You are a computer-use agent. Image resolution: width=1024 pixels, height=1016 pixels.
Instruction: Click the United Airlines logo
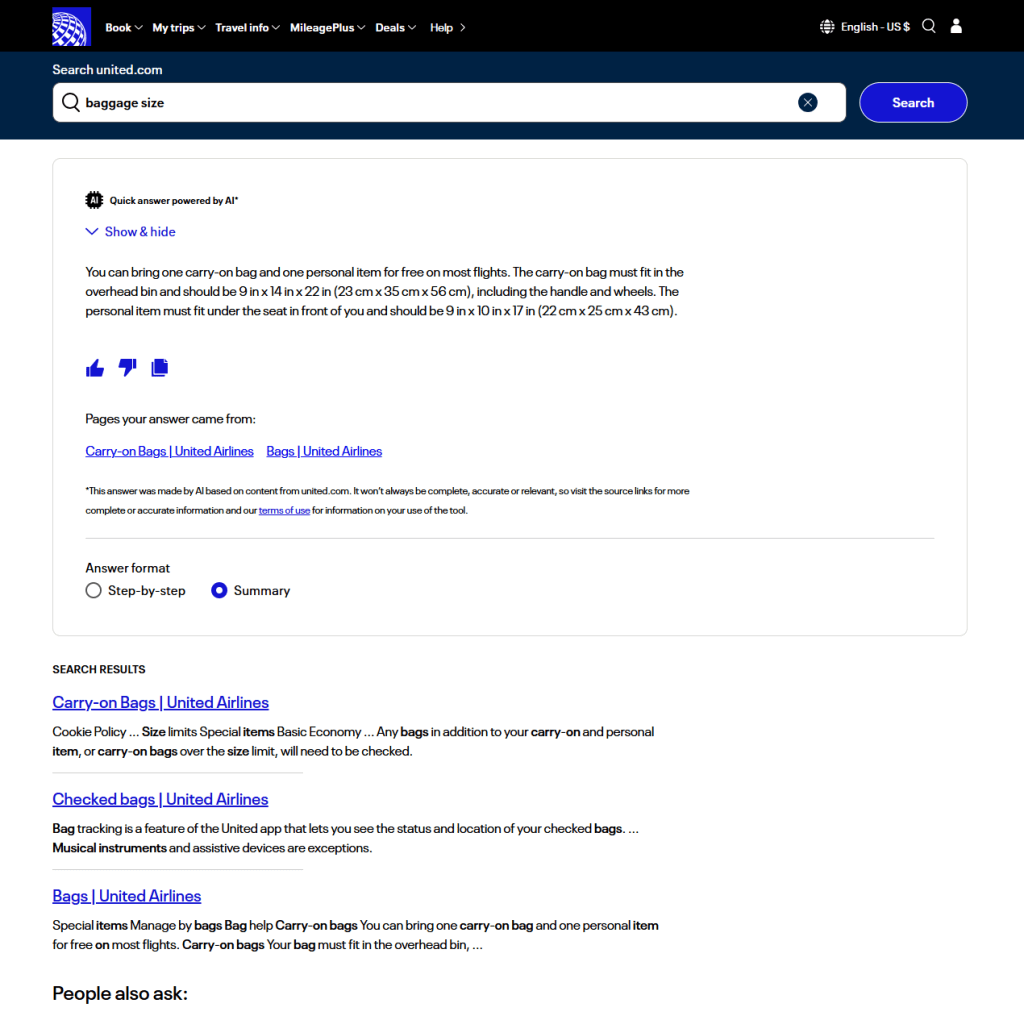(70, 25)
